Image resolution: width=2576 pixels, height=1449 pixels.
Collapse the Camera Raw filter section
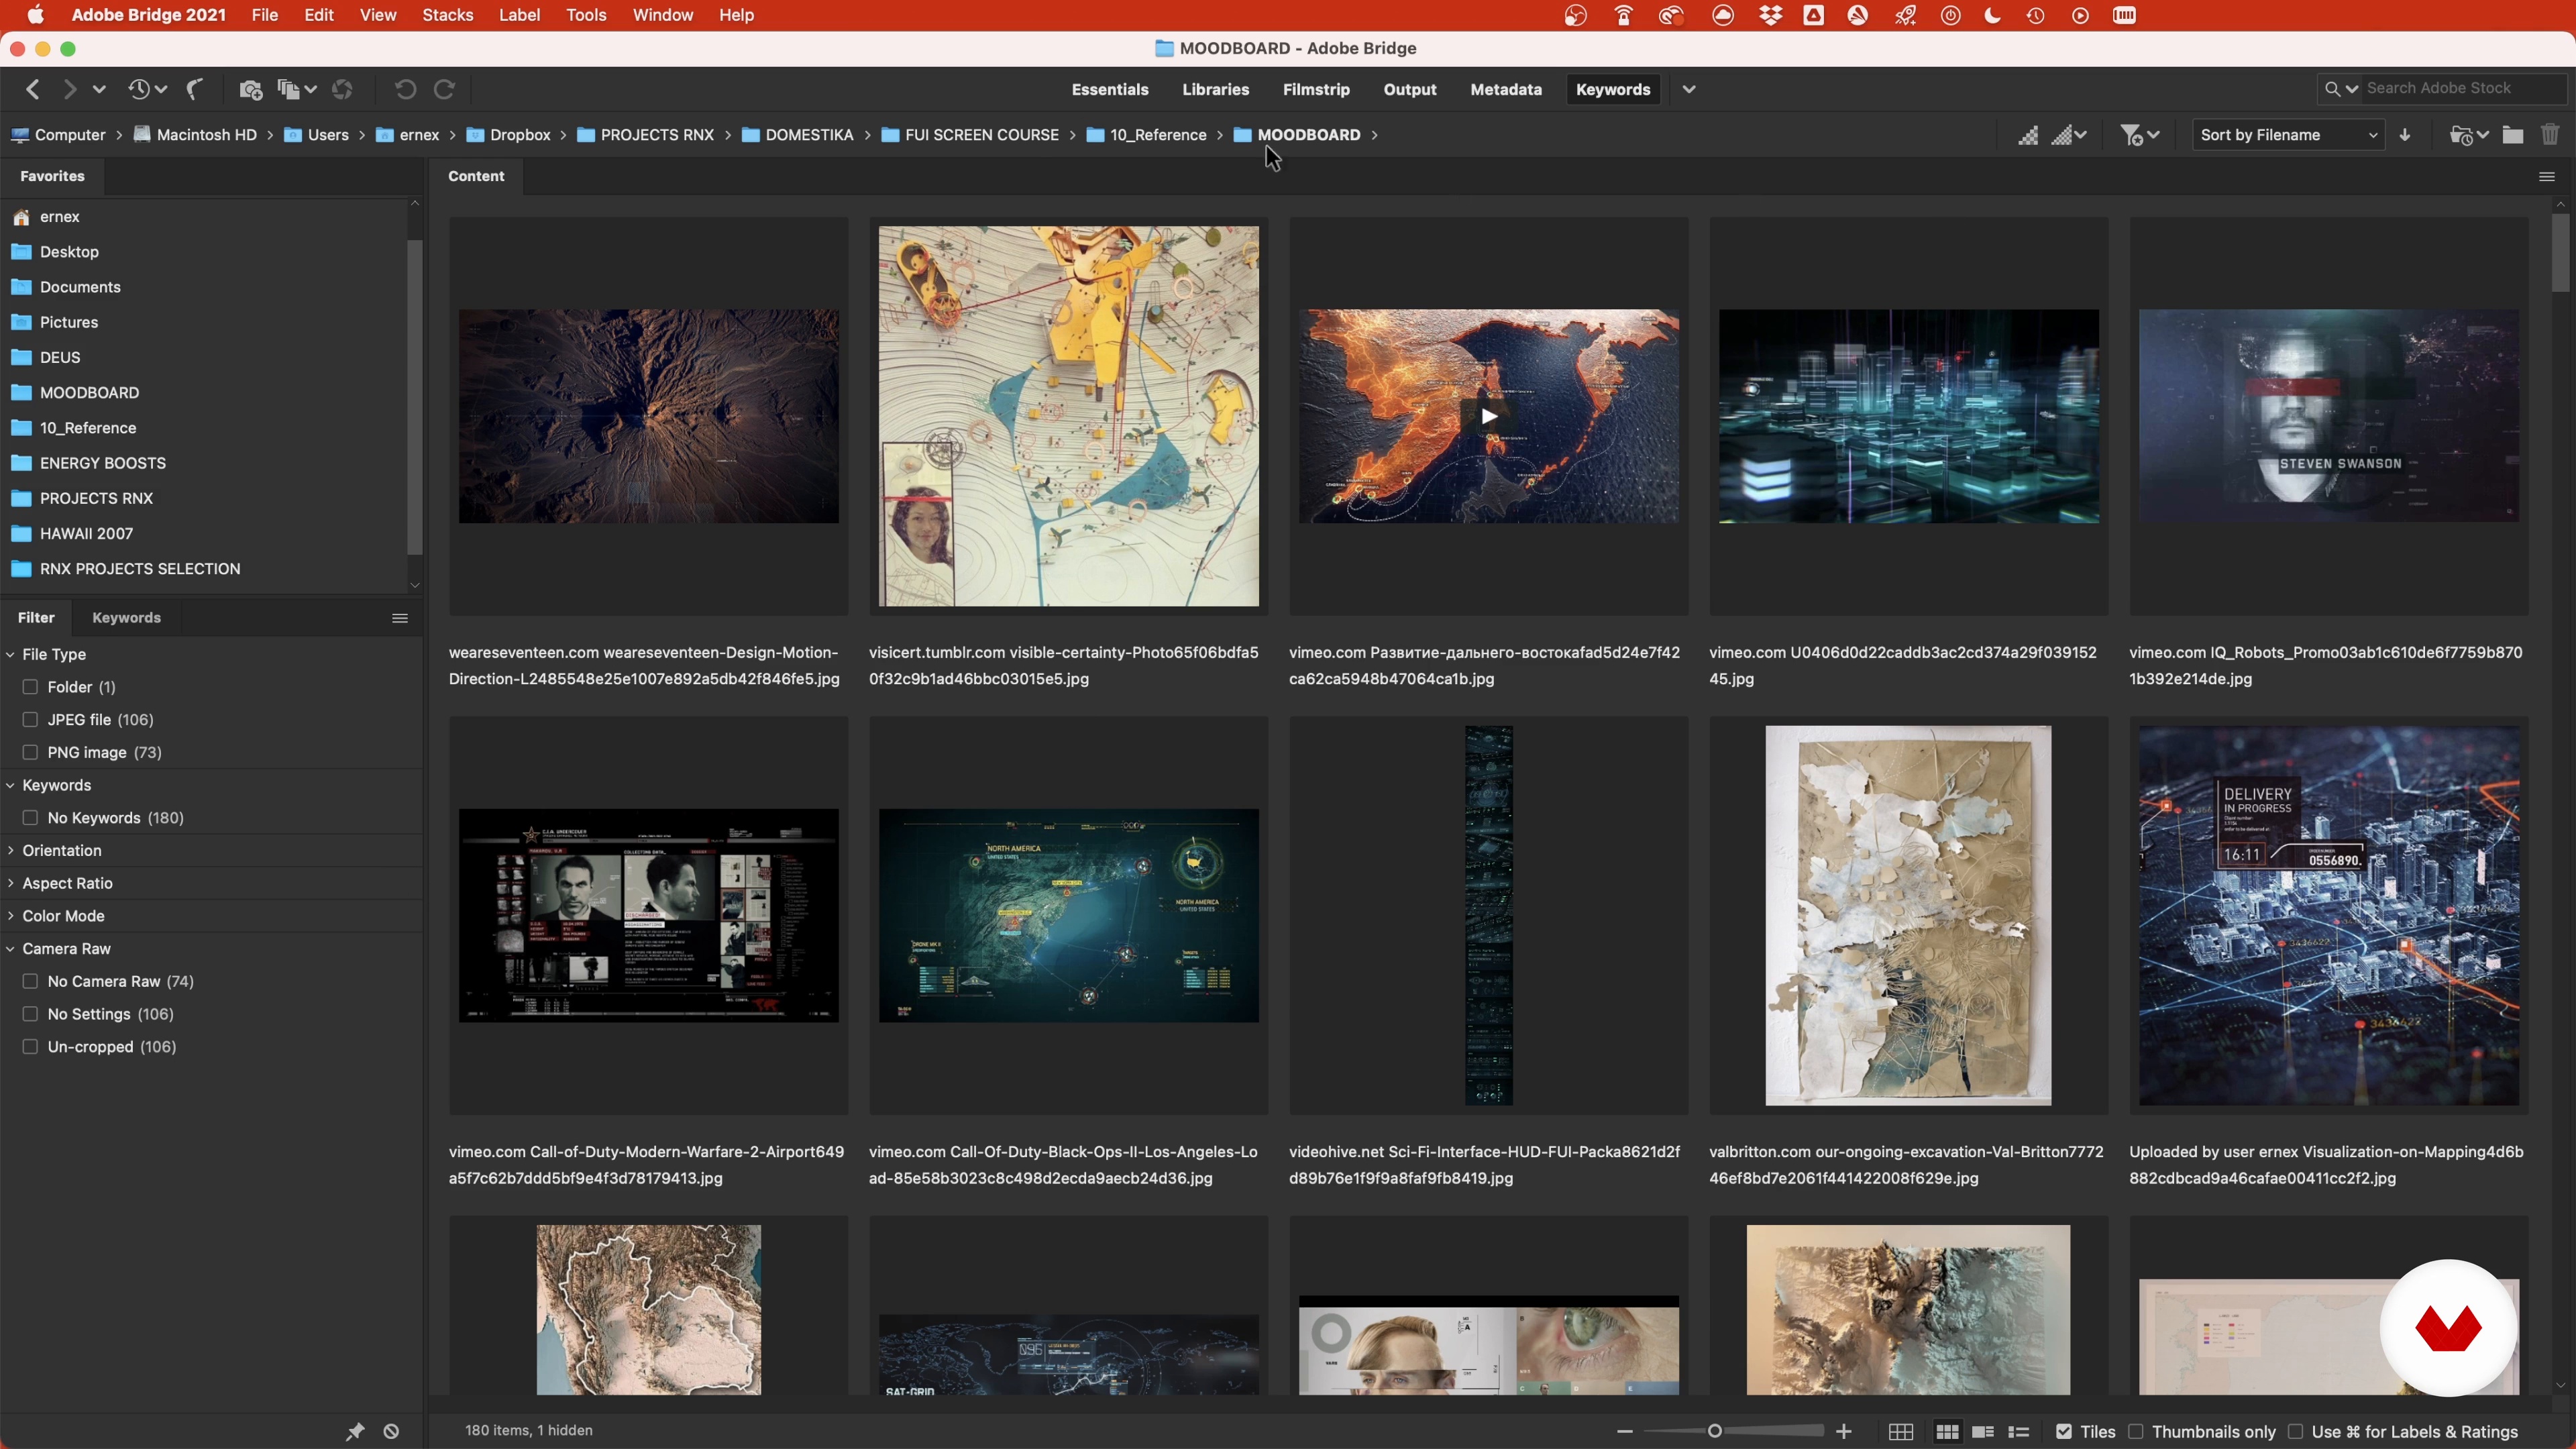10,949
